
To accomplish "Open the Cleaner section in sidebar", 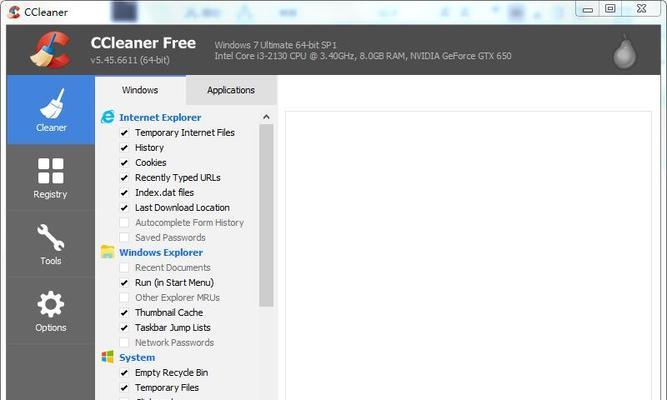I will pos(51,110).
